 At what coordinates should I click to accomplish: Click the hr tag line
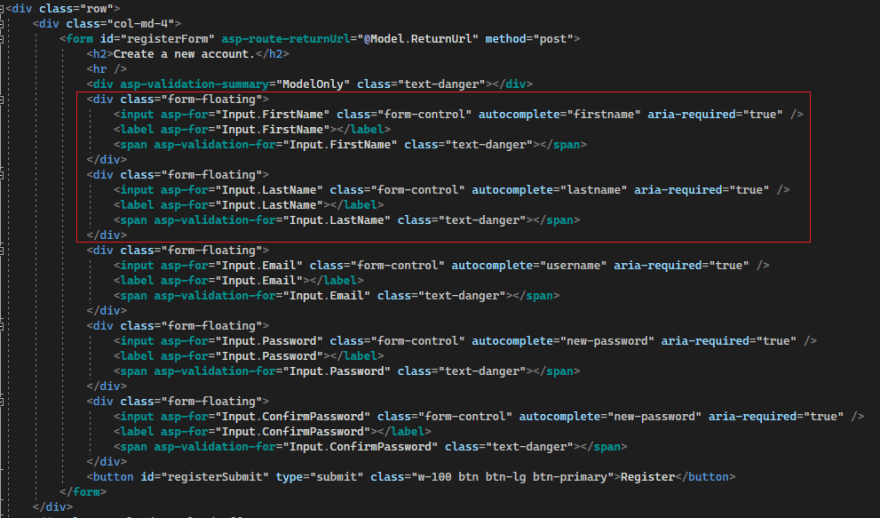click(107, 69)
